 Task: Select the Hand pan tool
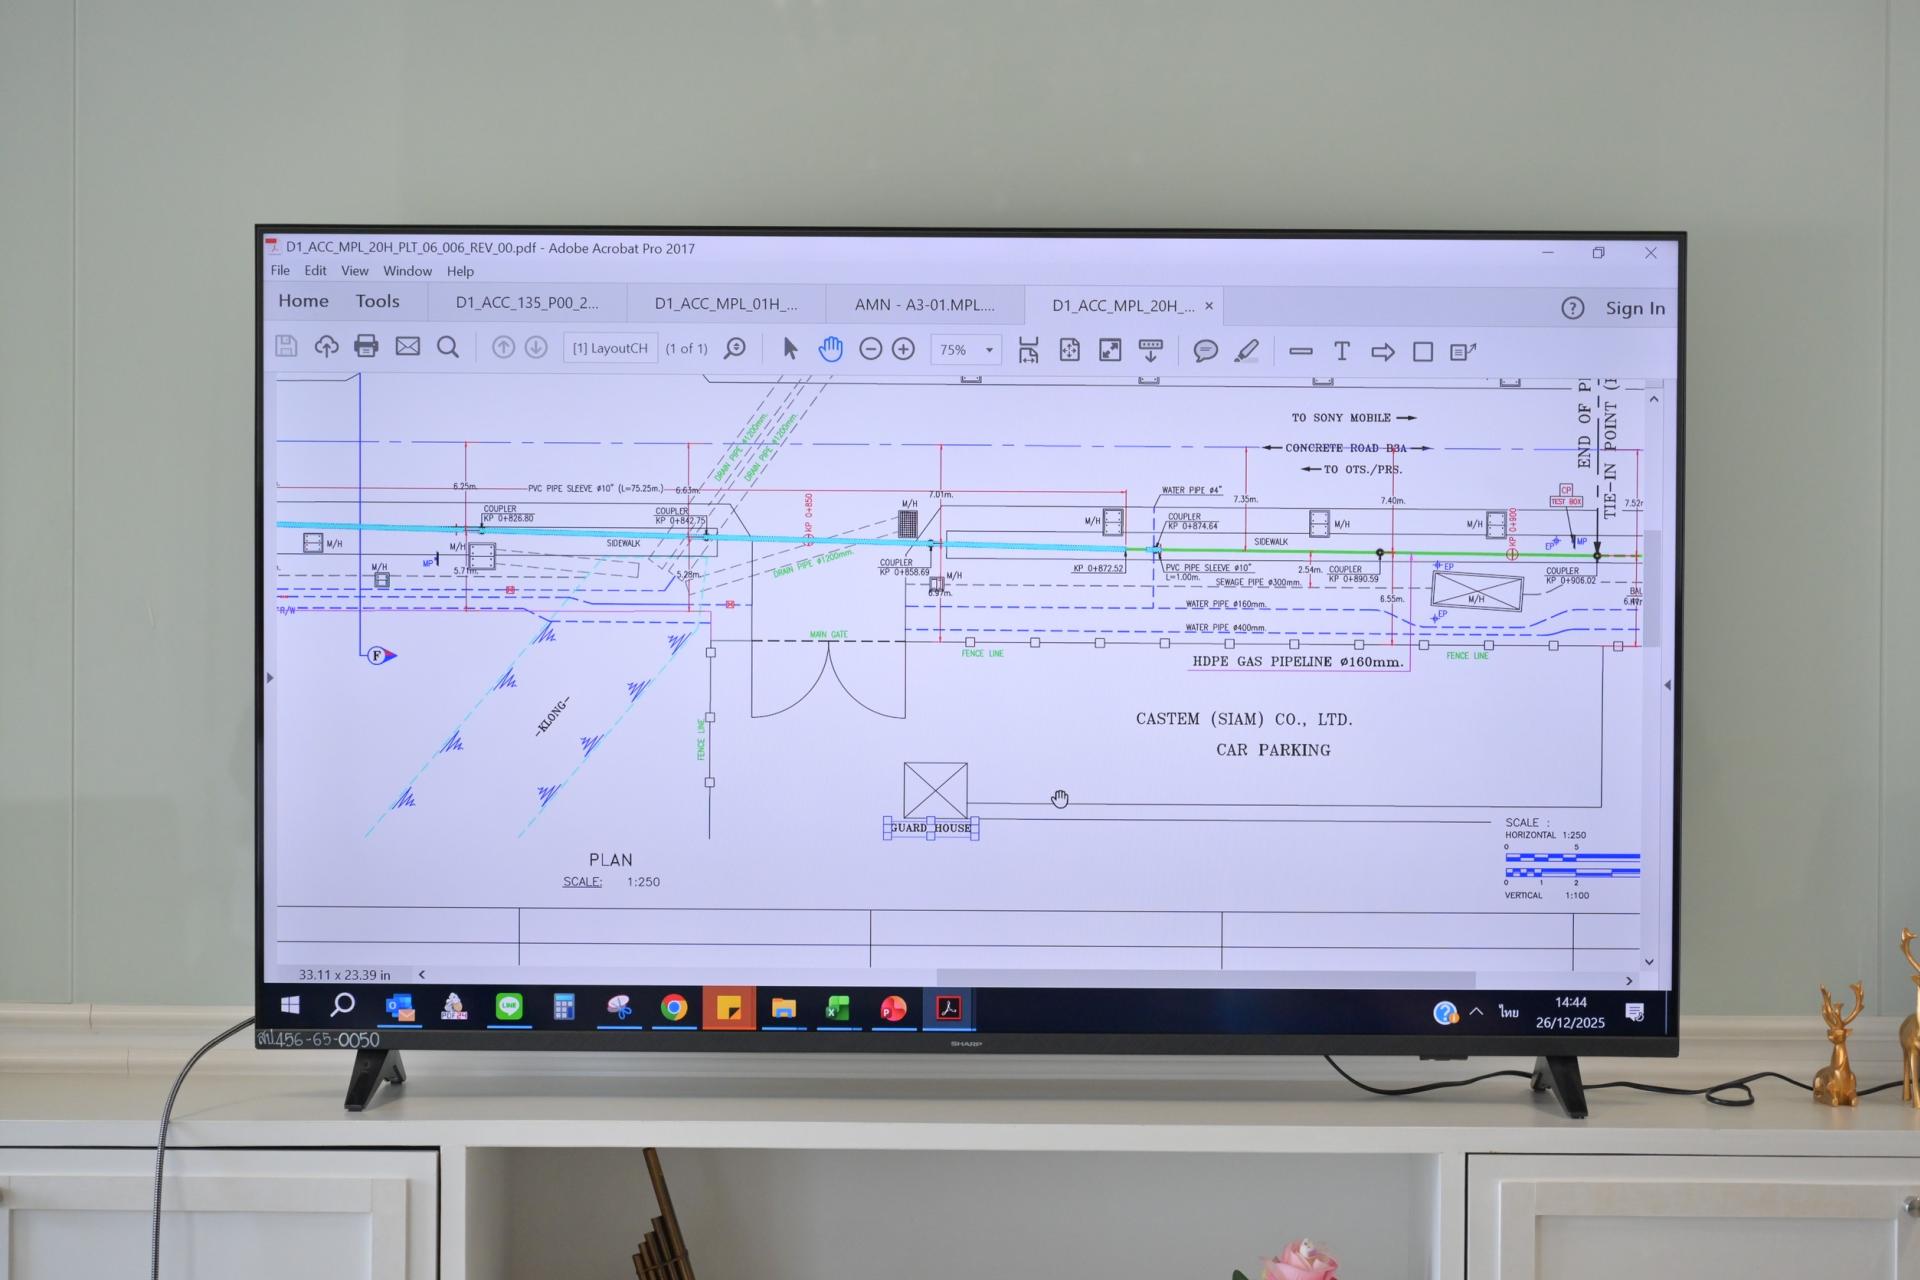tap(830, 348)
